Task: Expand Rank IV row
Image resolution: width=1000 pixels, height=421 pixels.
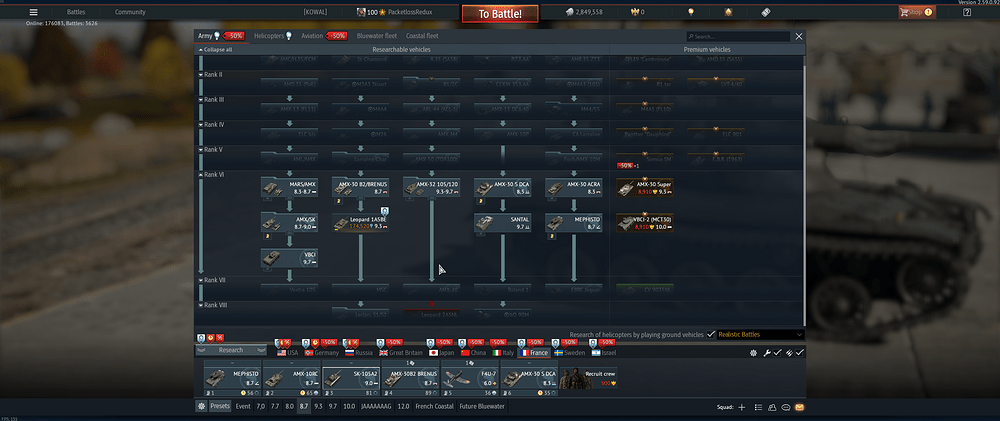Action: (212, 124)
